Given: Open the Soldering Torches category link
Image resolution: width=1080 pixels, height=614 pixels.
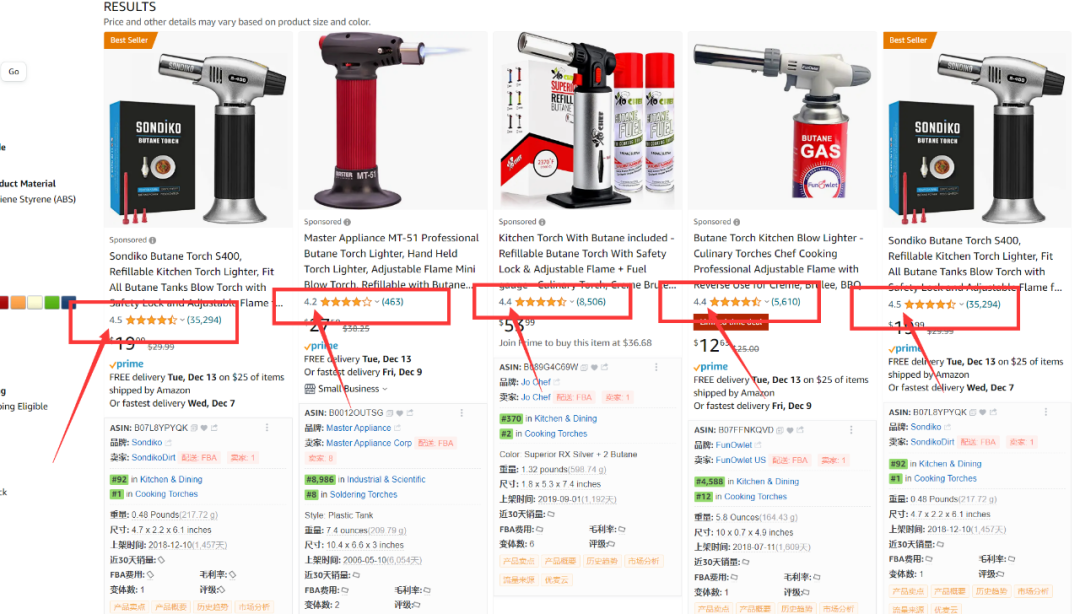Looking at the screenshot, I should click(x=364, y=495).
